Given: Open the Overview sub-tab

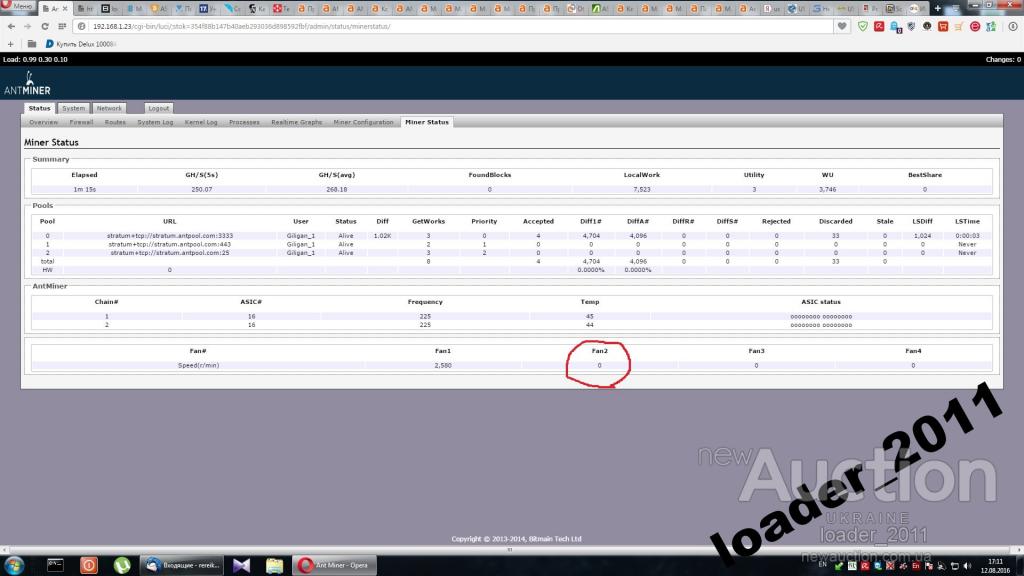Looking at the screenshot, I should pyautogui.click(x=43, y=122).
